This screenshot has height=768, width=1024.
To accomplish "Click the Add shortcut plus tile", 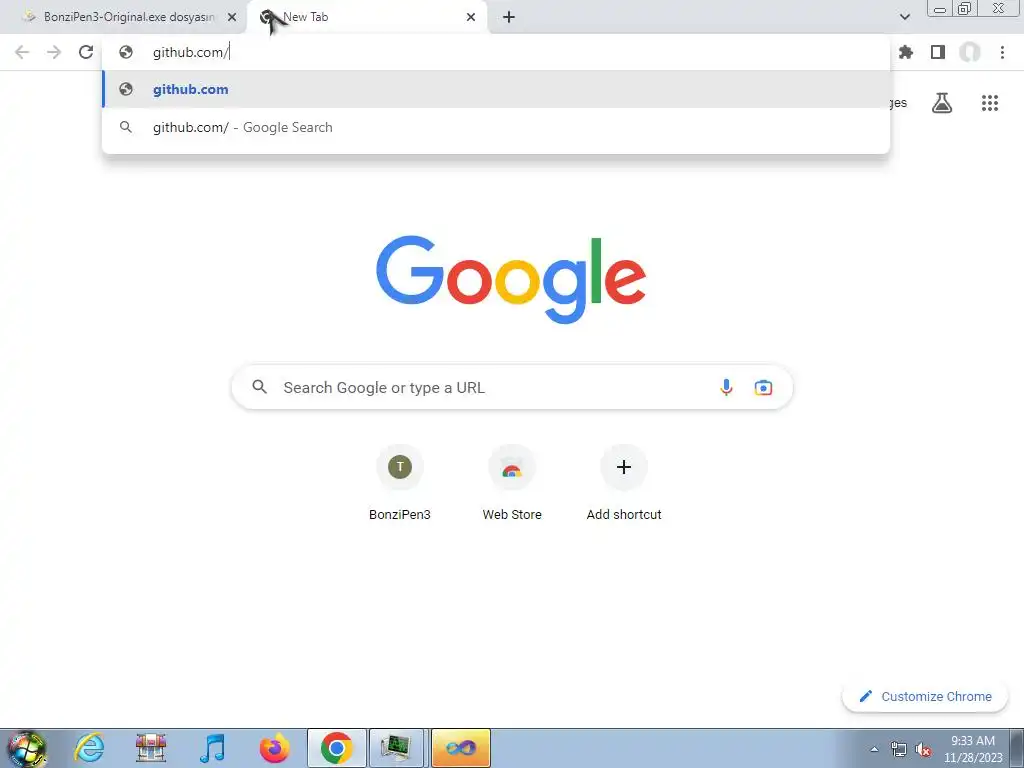I will [x=624, y=484].
